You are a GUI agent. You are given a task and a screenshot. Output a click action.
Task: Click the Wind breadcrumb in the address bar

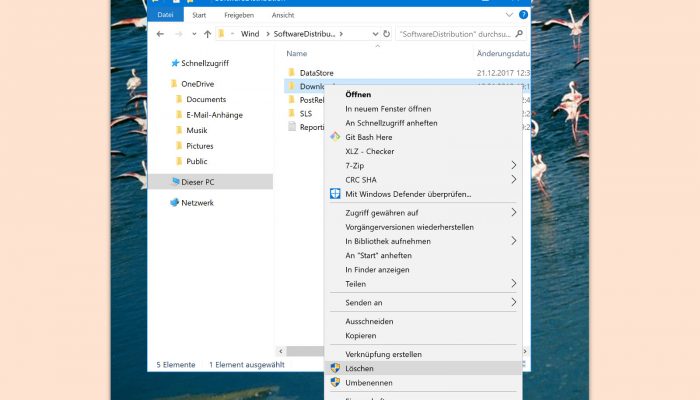pos(250,34)
